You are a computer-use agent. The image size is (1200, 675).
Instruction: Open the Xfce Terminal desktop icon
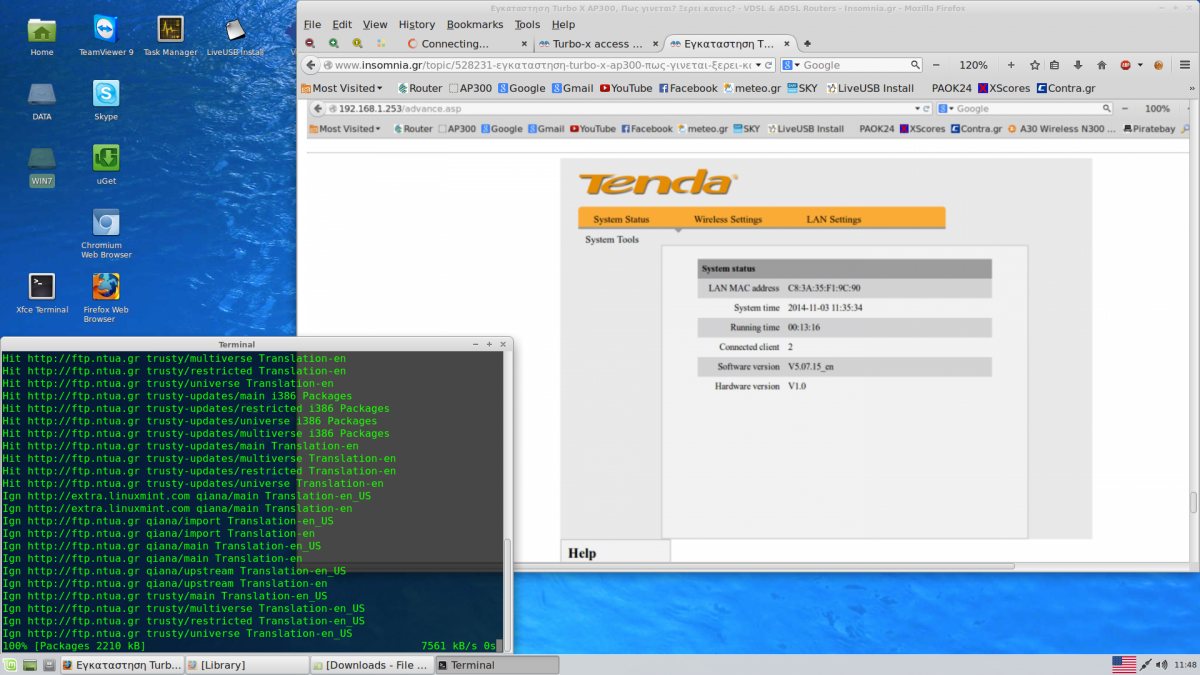42,293
